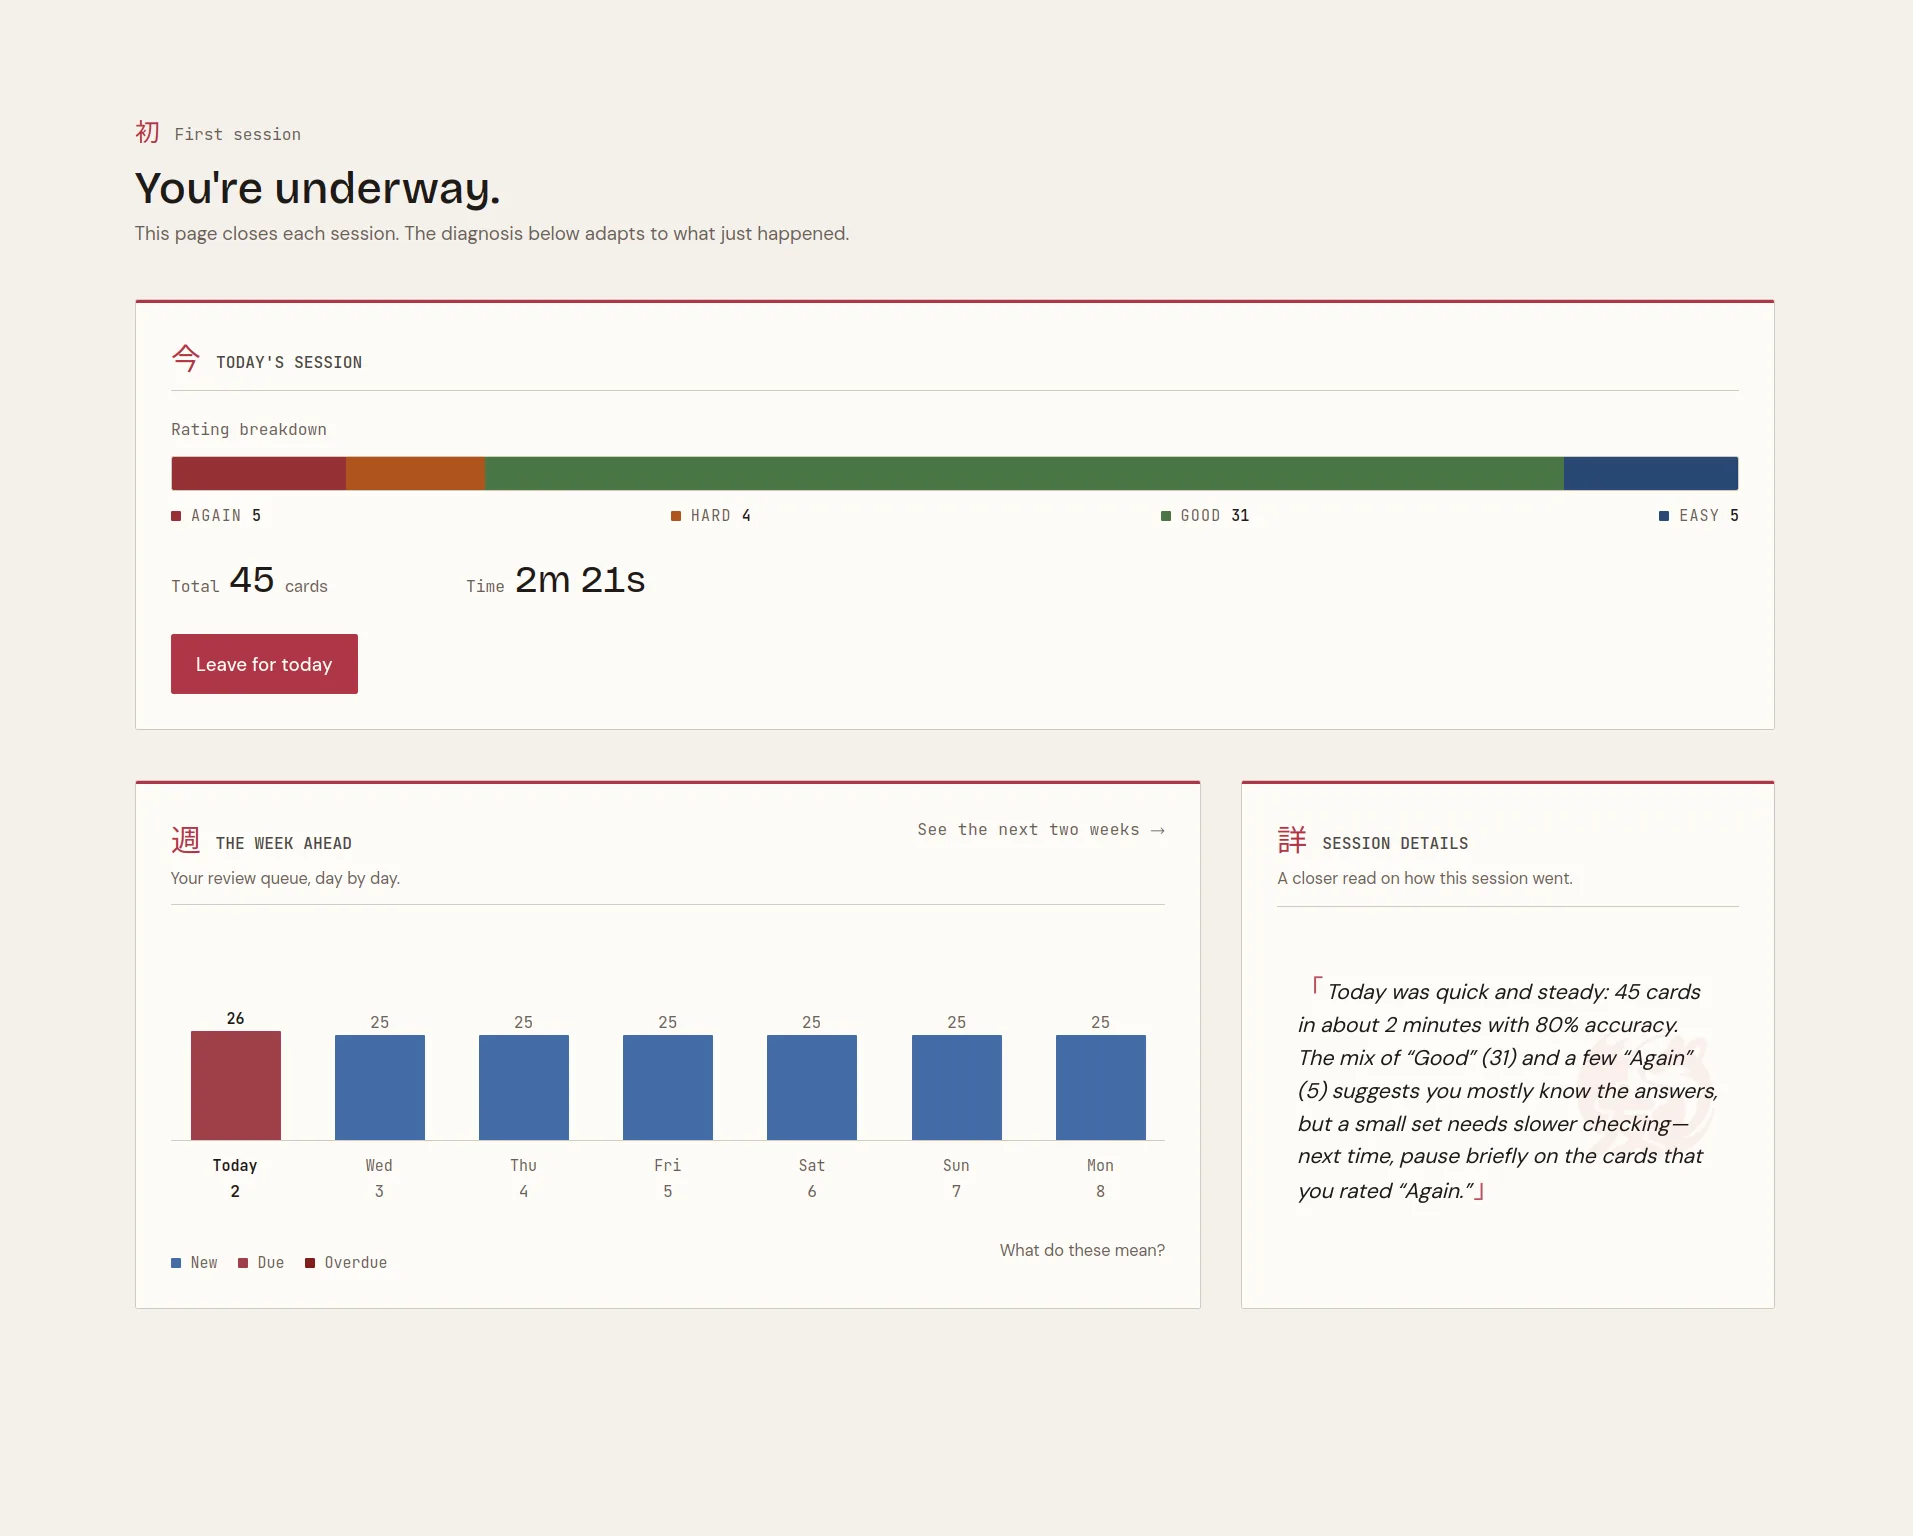Click the green Good segment of rating bar

coord(1024,473)
